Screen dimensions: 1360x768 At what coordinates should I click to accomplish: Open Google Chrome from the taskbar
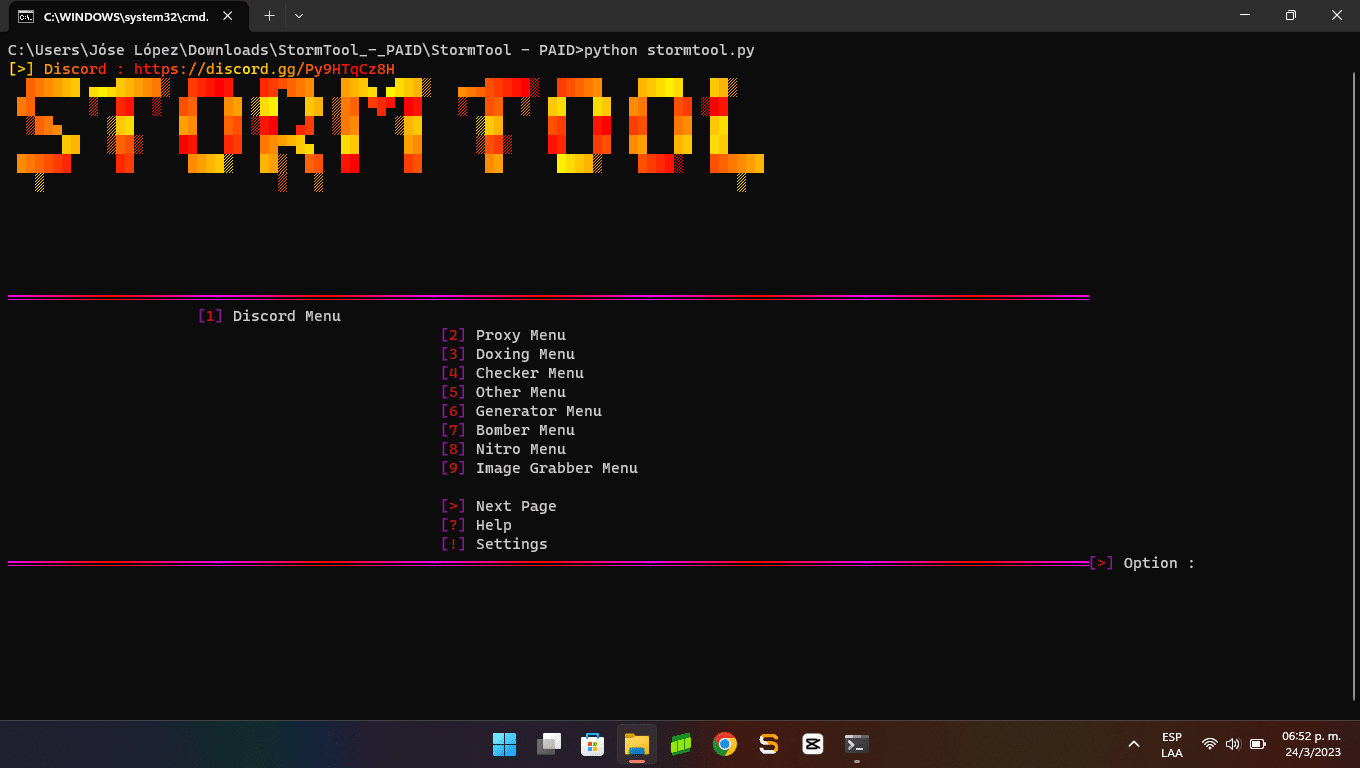(725, 744)
